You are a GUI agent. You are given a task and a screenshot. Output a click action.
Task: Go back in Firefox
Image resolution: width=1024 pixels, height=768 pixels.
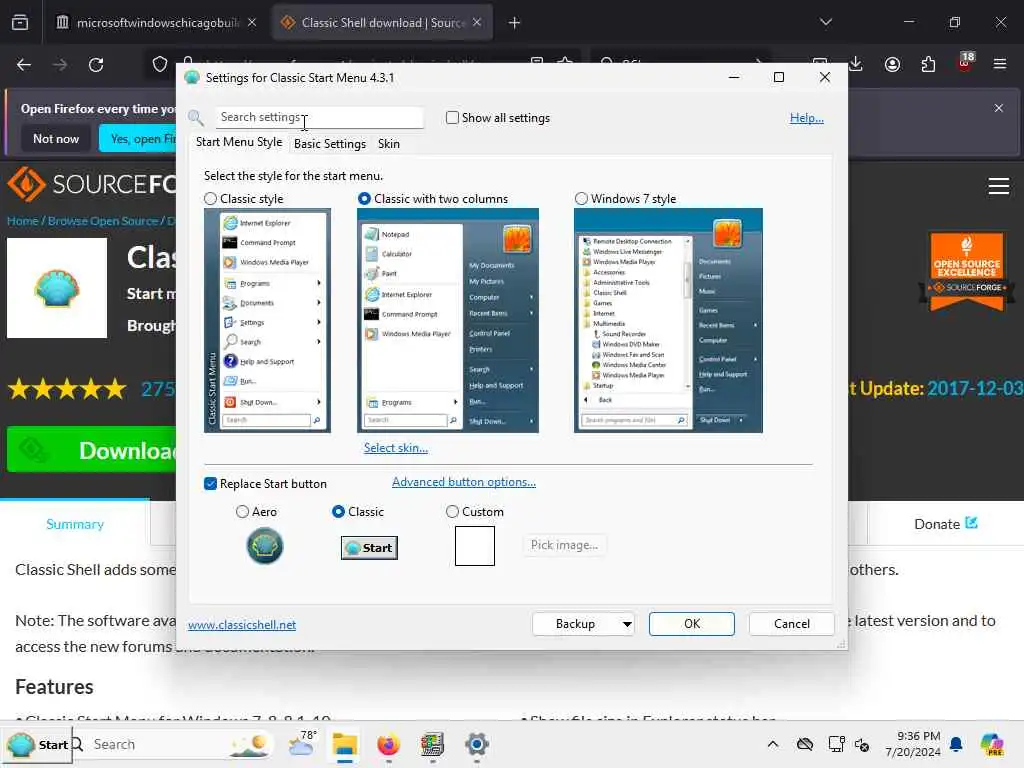click(24, 65)
